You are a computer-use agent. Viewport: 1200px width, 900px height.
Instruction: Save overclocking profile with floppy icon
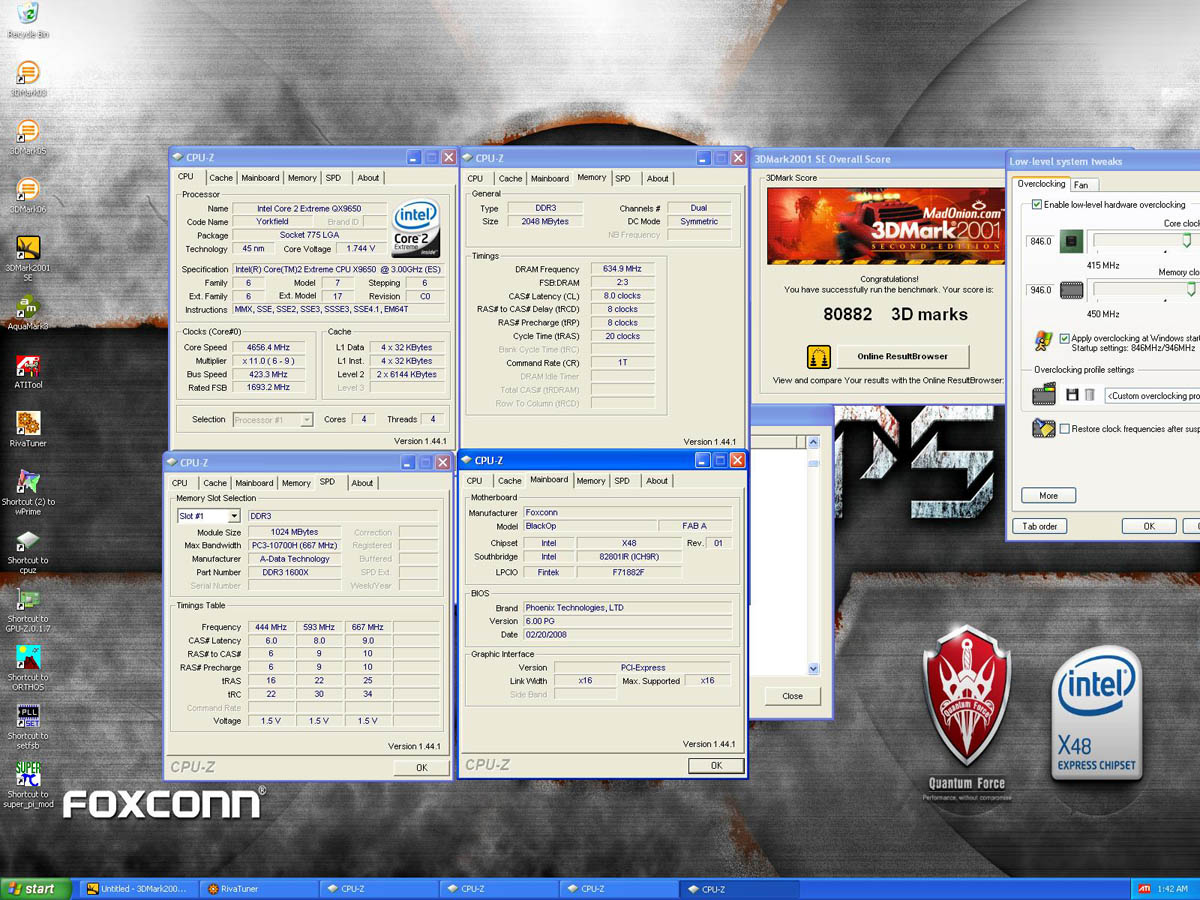1072,395
